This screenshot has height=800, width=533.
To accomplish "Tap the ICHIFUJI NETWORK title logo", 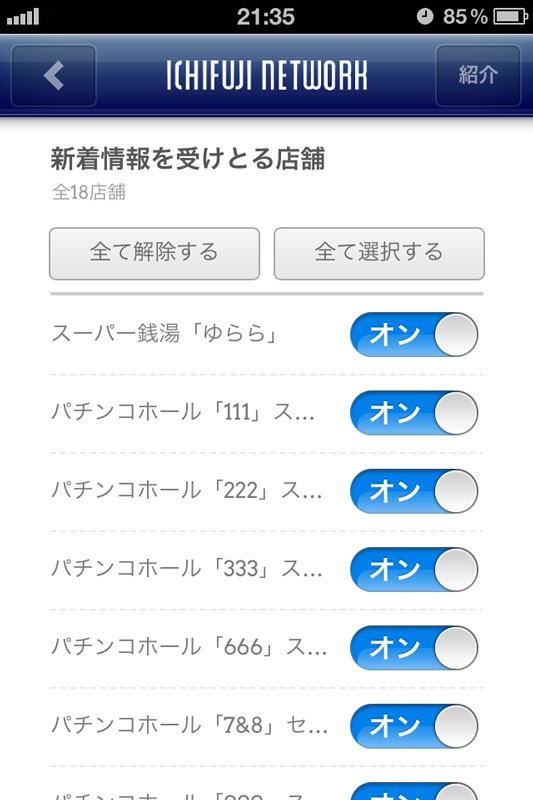I will [267, 76].
